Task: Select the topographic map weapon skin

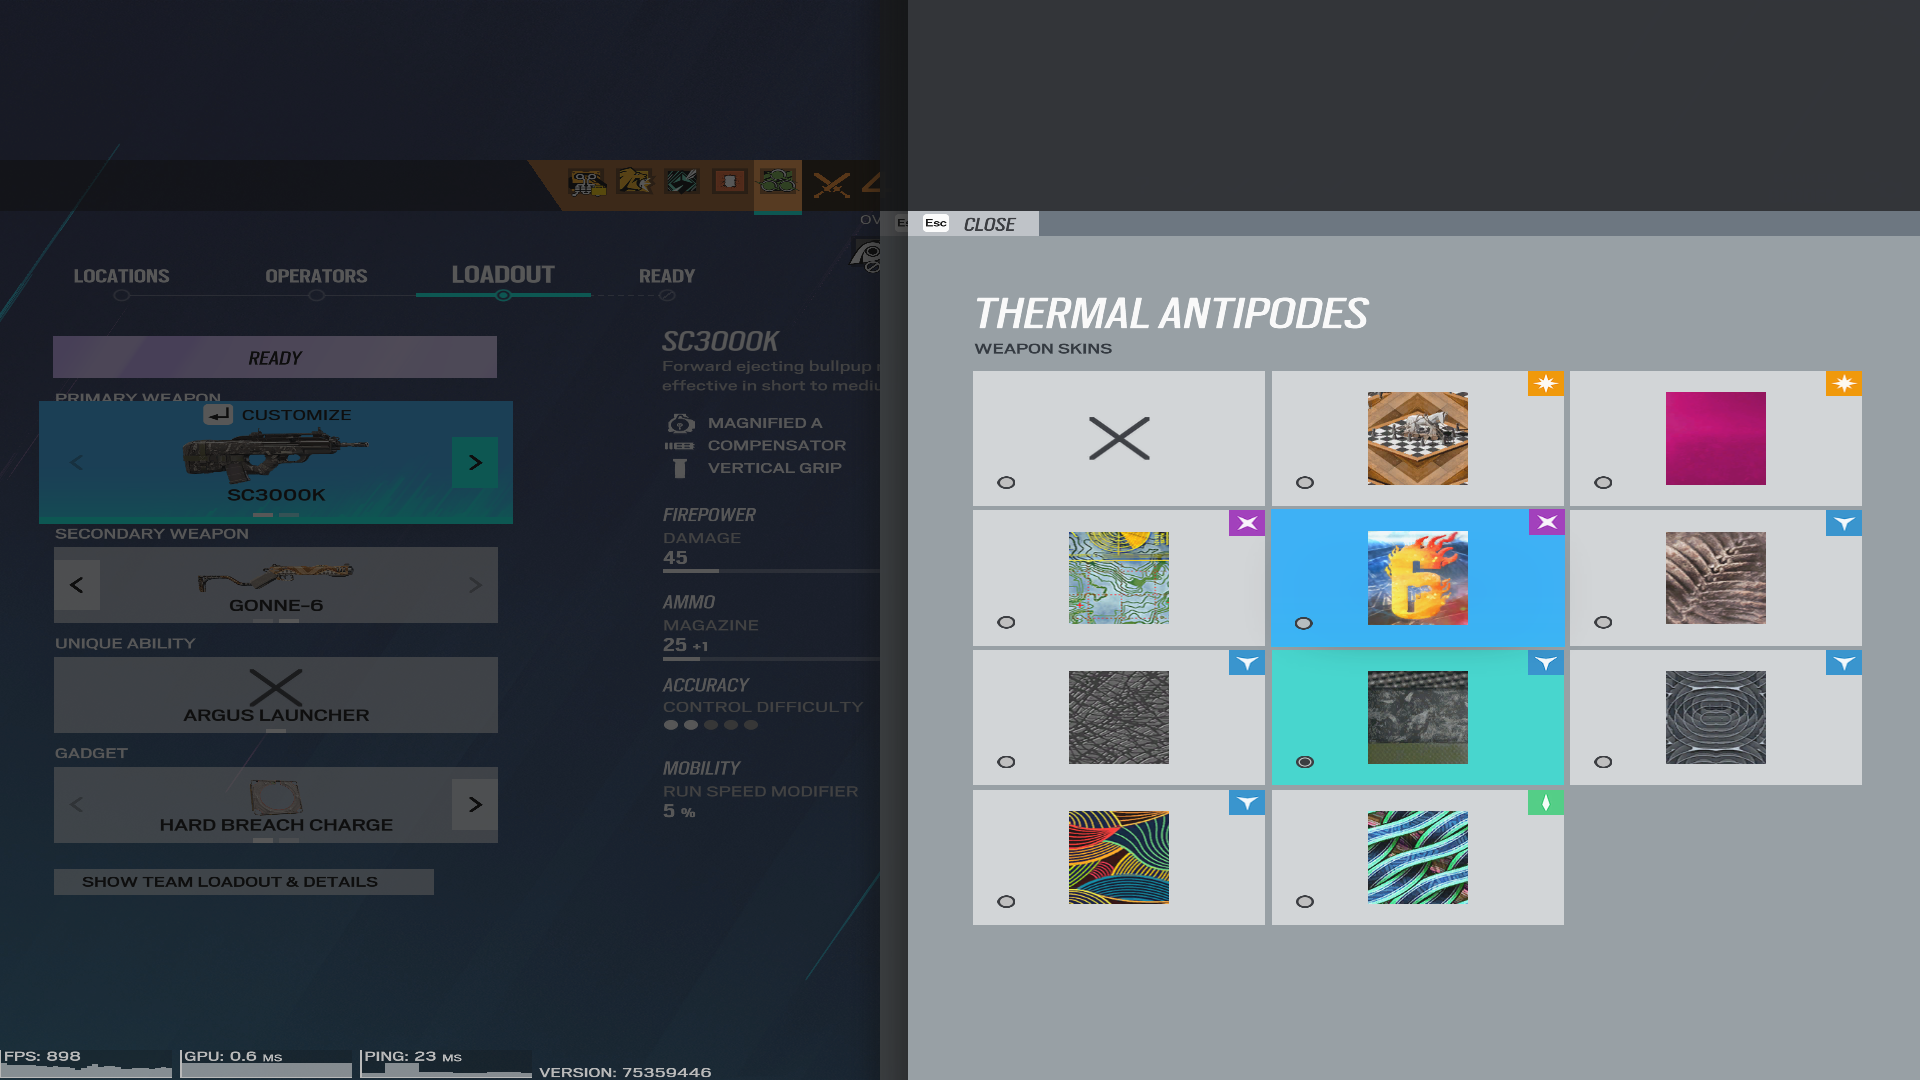Action: (x=1118, y=578)
